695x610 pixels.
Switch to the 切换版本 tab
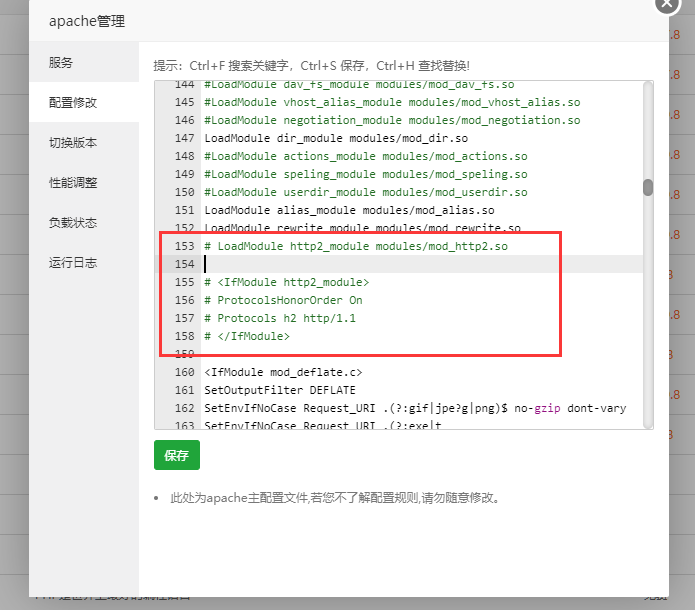coord(84,142)
